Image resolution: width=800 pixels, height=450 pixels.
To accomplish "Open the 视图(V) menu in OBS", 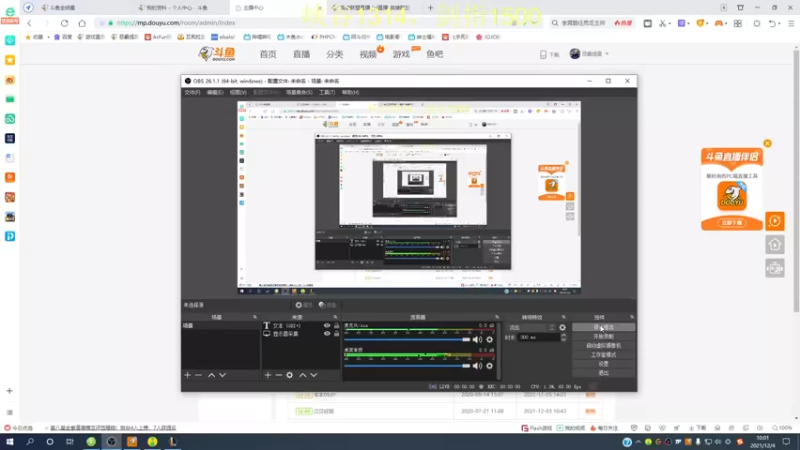I will 238,92.
